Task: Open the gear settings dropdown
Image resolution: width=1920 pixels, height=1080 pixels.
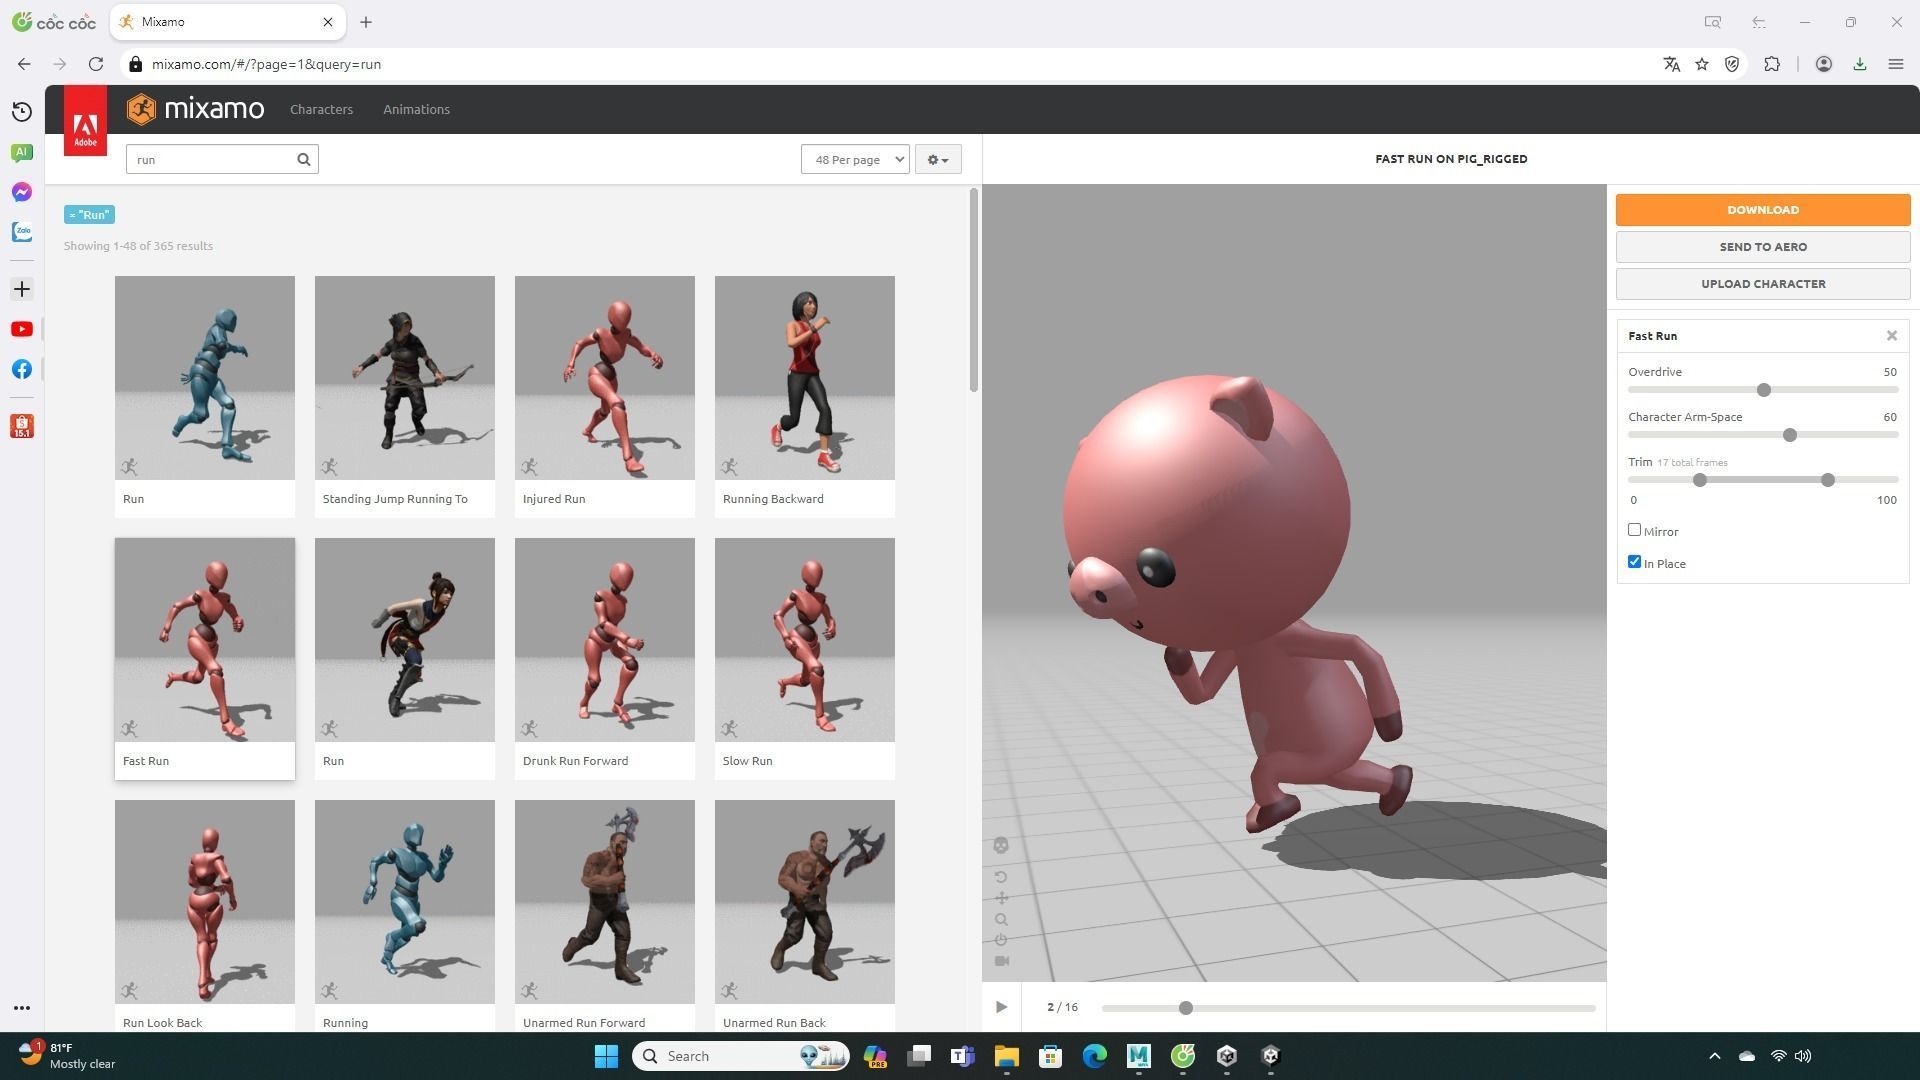Action: tap(938, 159)
